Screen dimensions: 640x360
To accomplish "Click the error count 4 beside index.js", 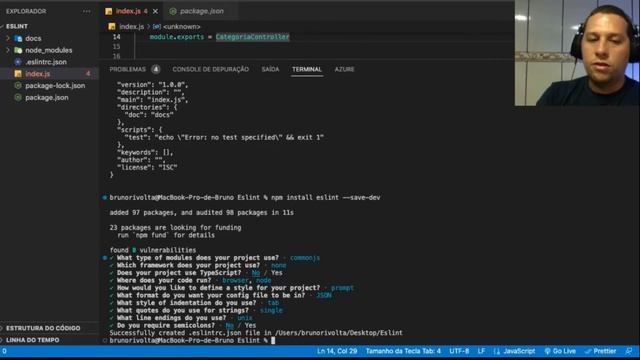I will point(88,74).
